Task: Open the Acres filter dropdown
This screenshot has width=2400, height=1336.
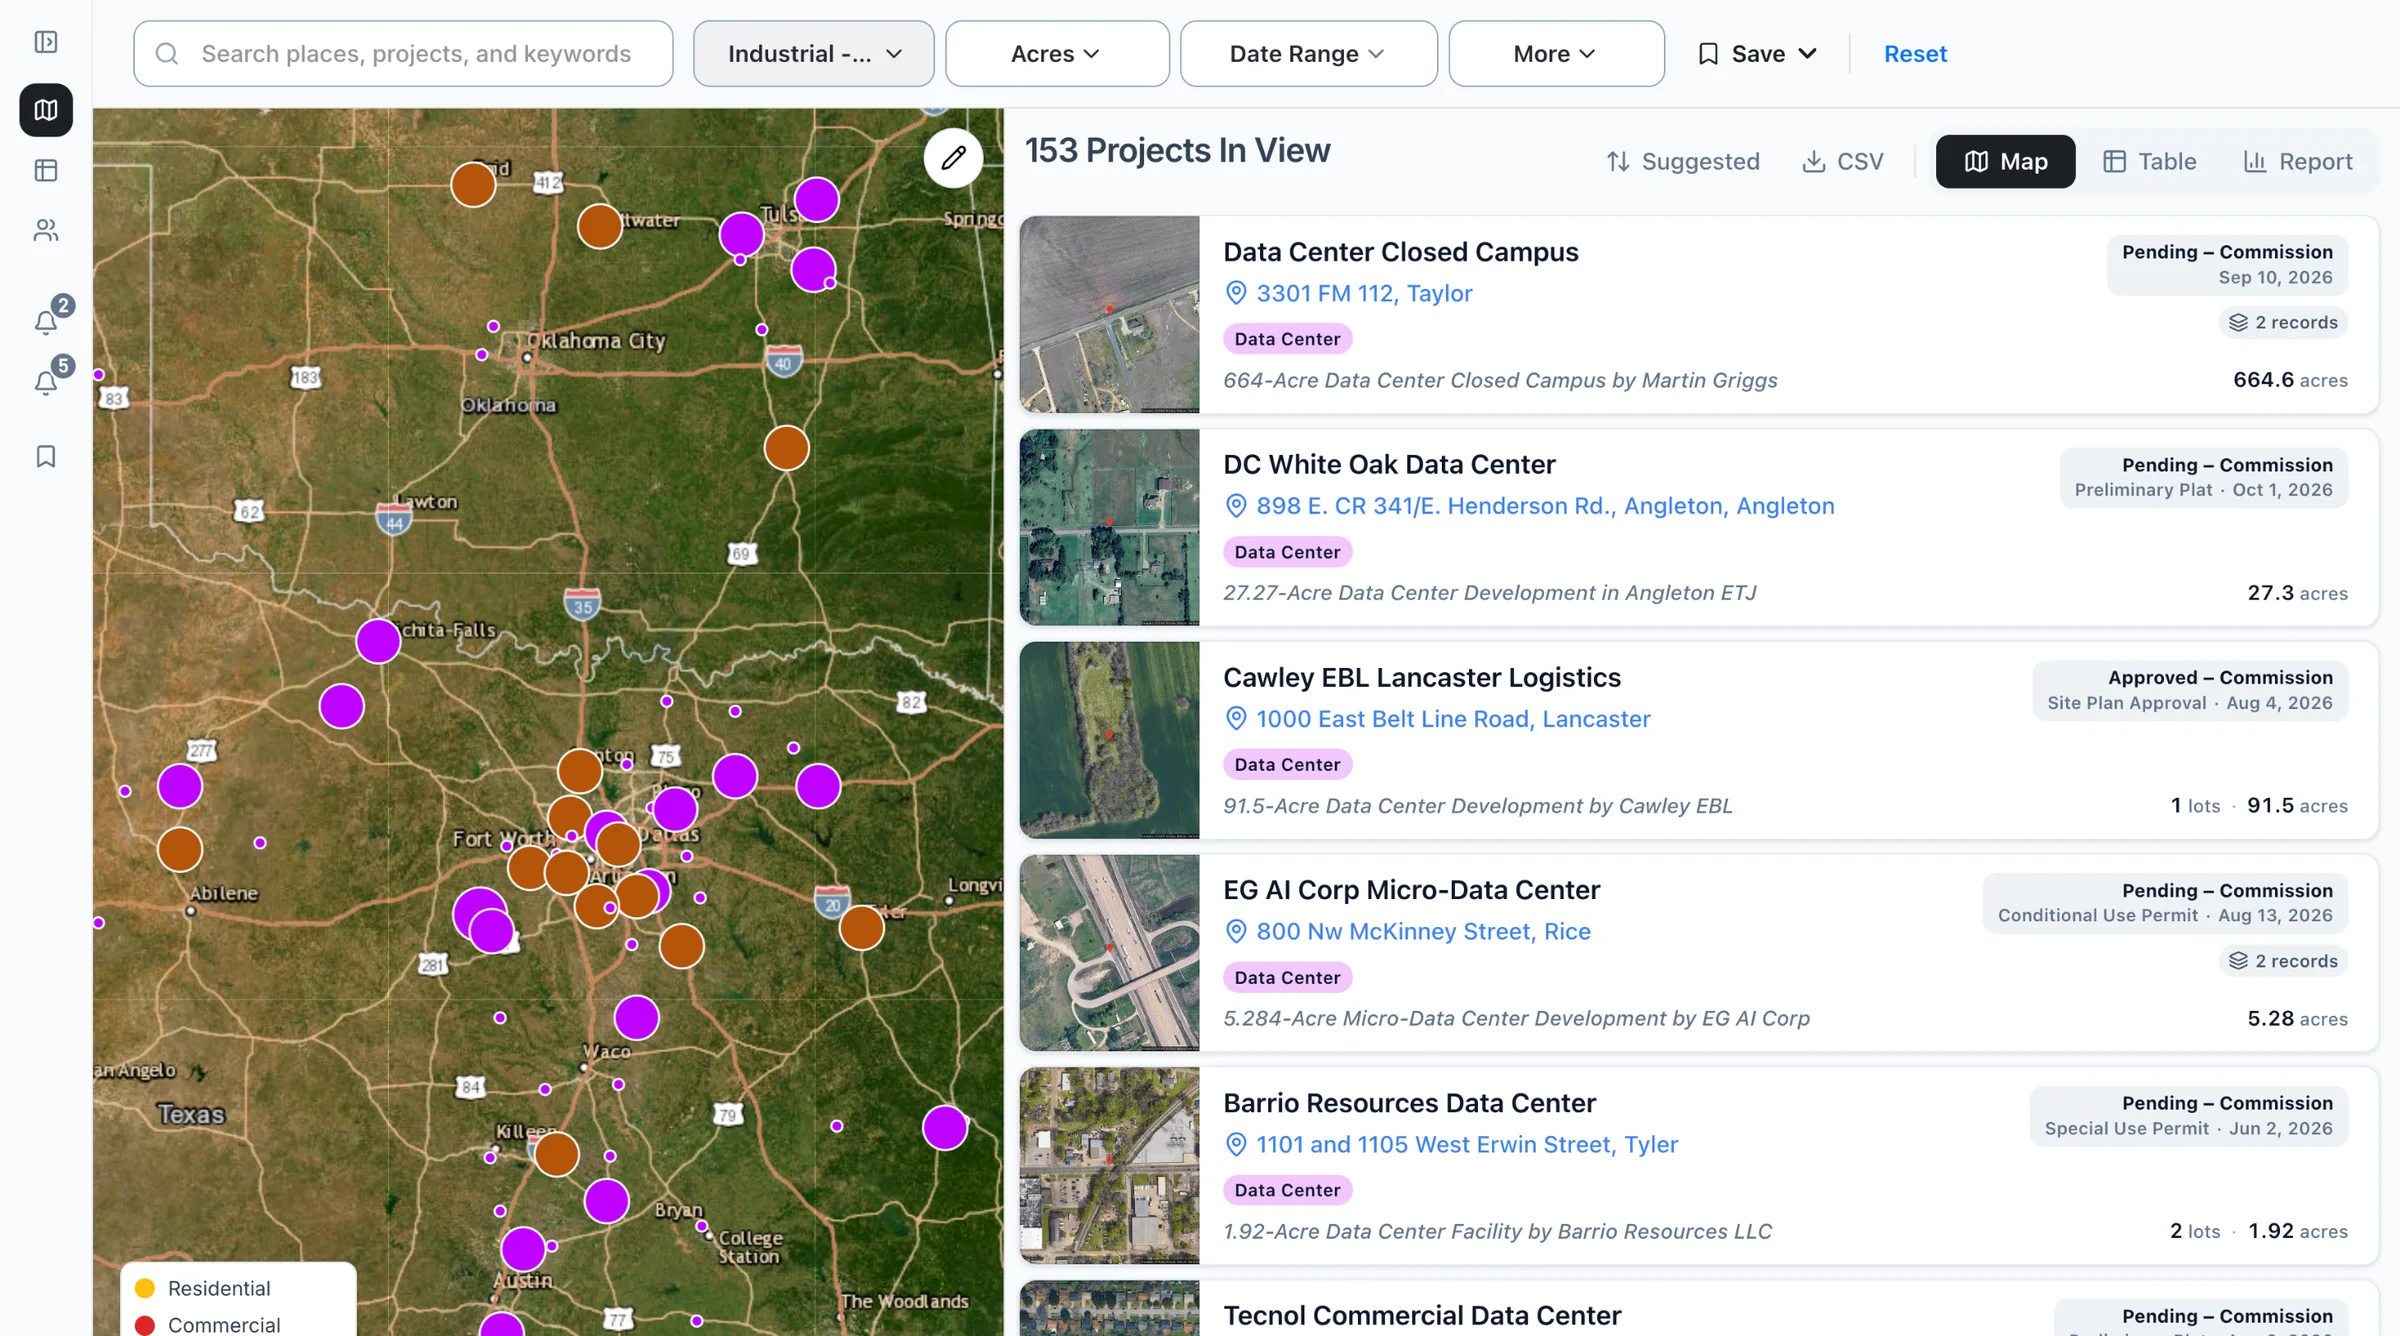Action: point(1057,54)
